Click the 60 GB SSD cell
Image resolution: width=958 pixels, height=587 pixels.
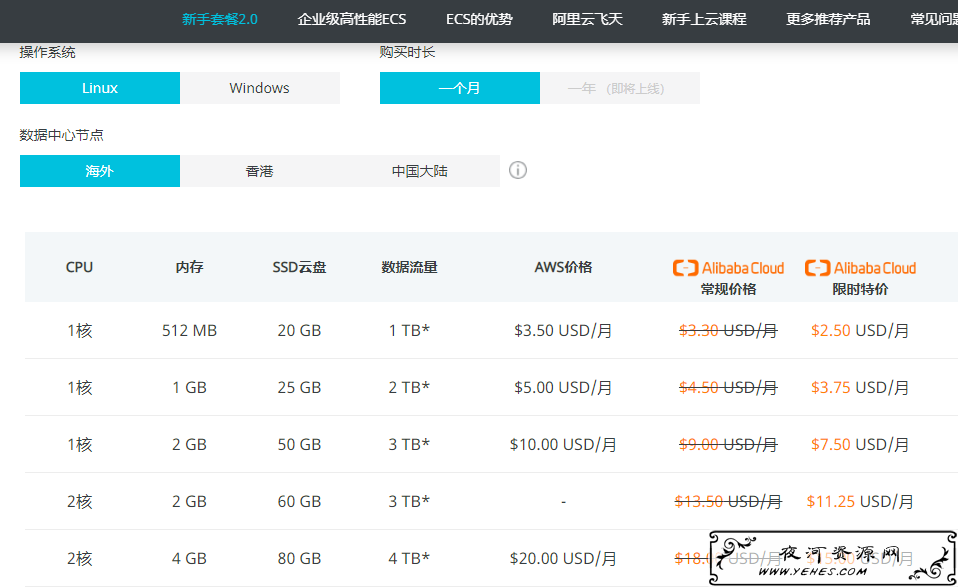299,501
